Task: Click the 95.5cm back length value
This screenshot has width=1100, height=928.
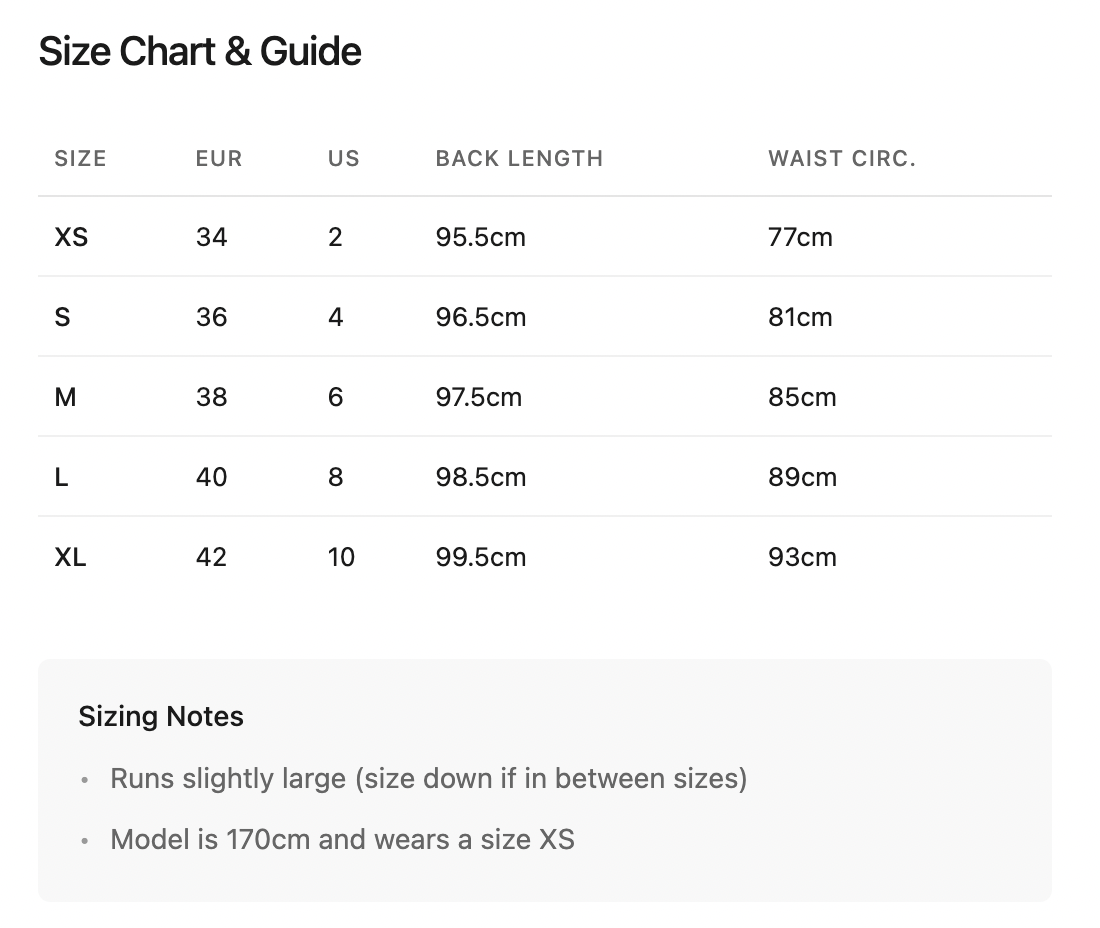Action: click(480, 237)
